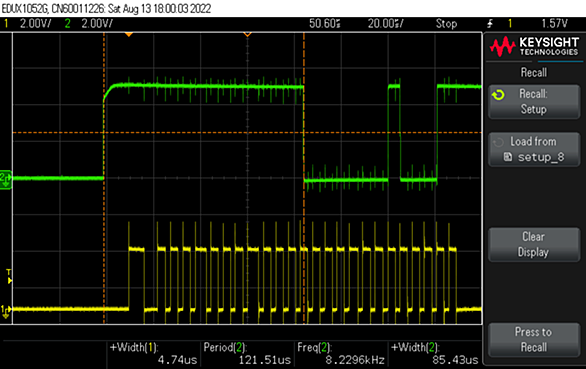Click the 20.00 time-per-division readout
Screen dimensions: 586x369
pos(386,24)
